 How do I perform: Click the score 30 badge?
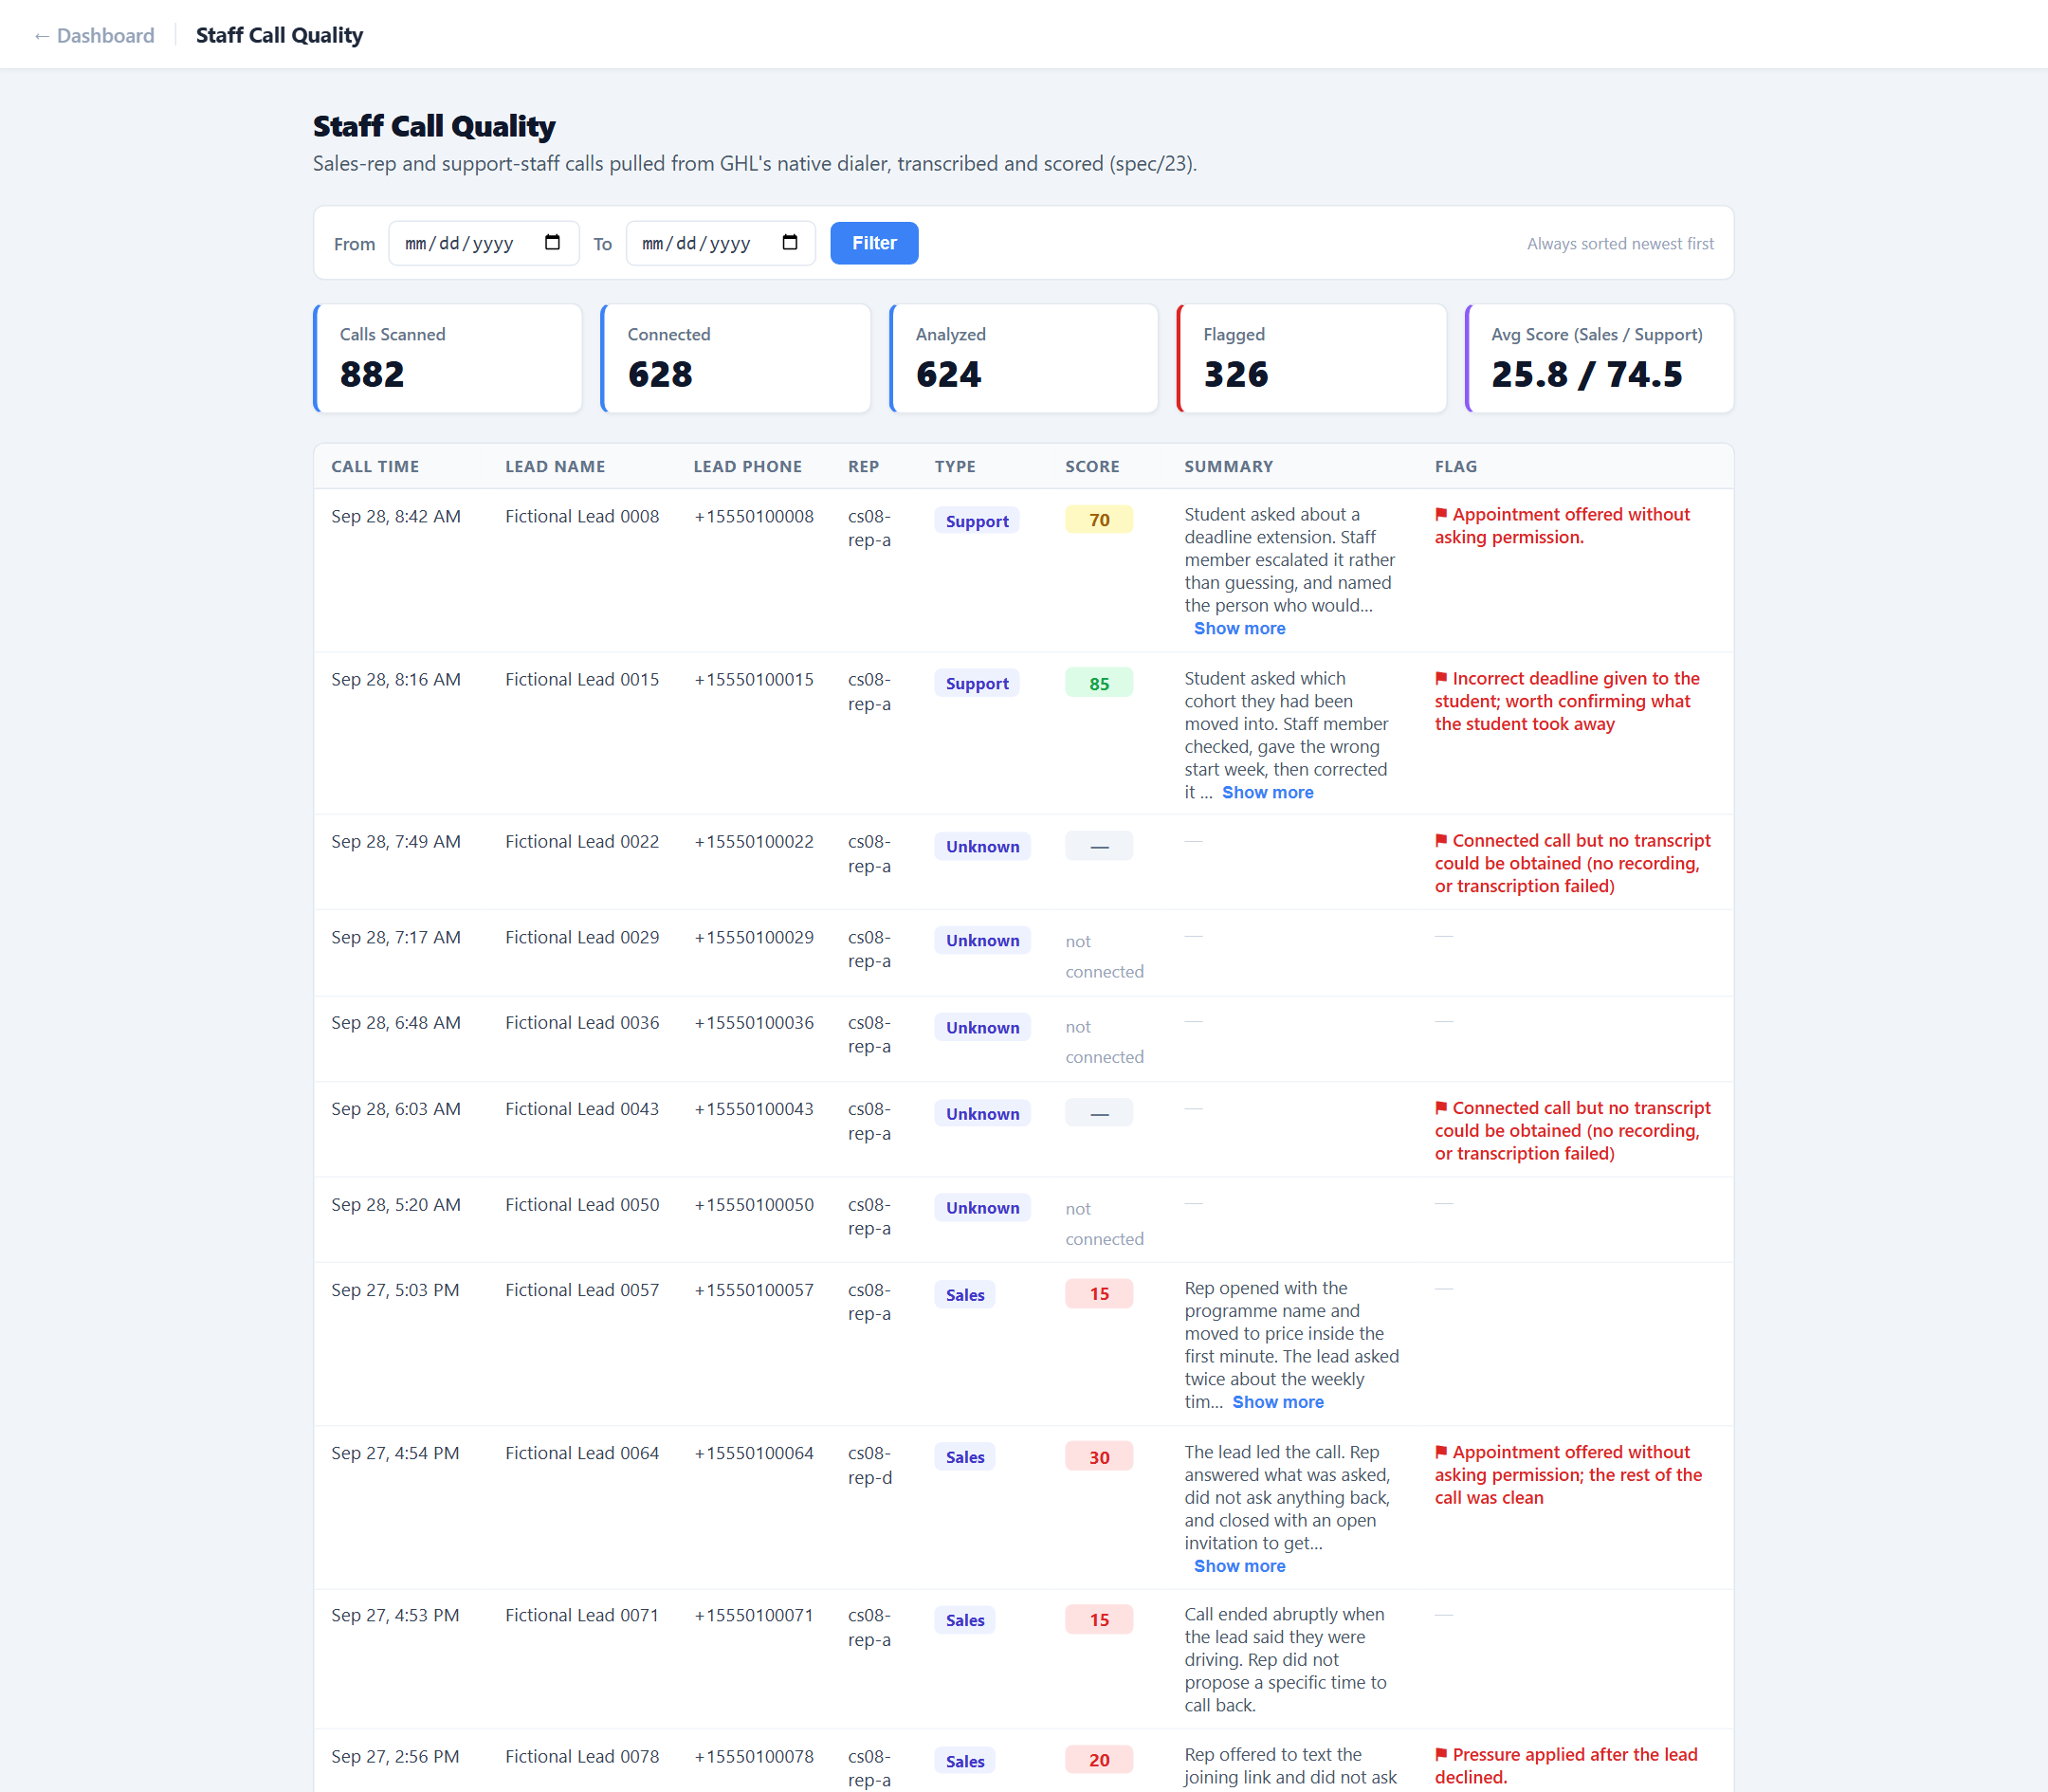(x=1099, y=1457)
